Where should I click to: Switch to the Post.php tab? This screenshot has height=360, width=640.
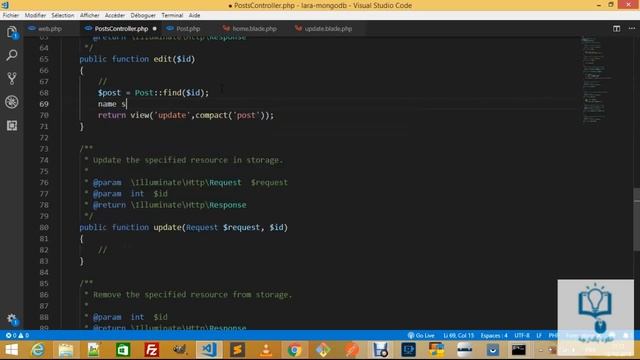188,29
